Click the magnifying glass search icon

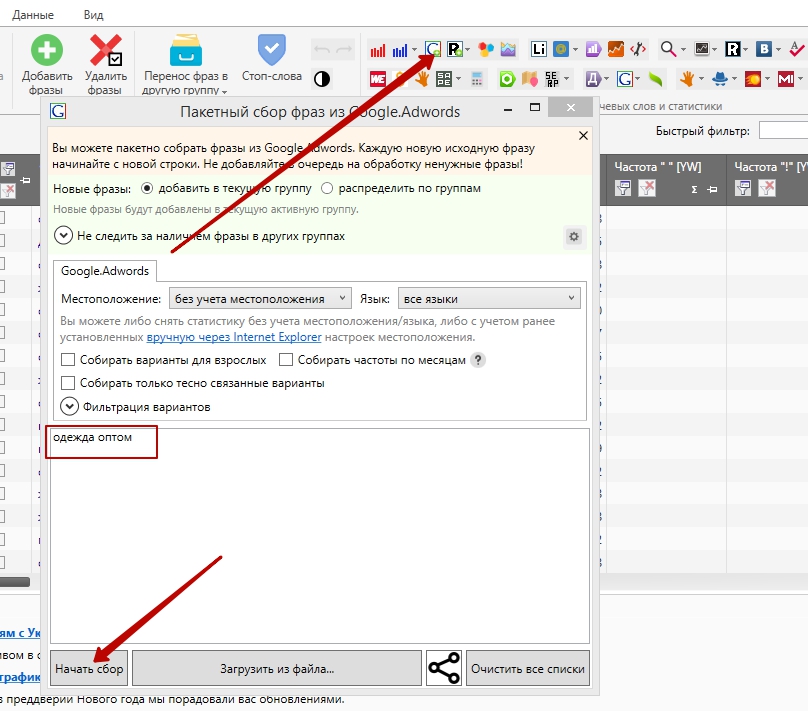pyautogui.click(x=668, y=49)
